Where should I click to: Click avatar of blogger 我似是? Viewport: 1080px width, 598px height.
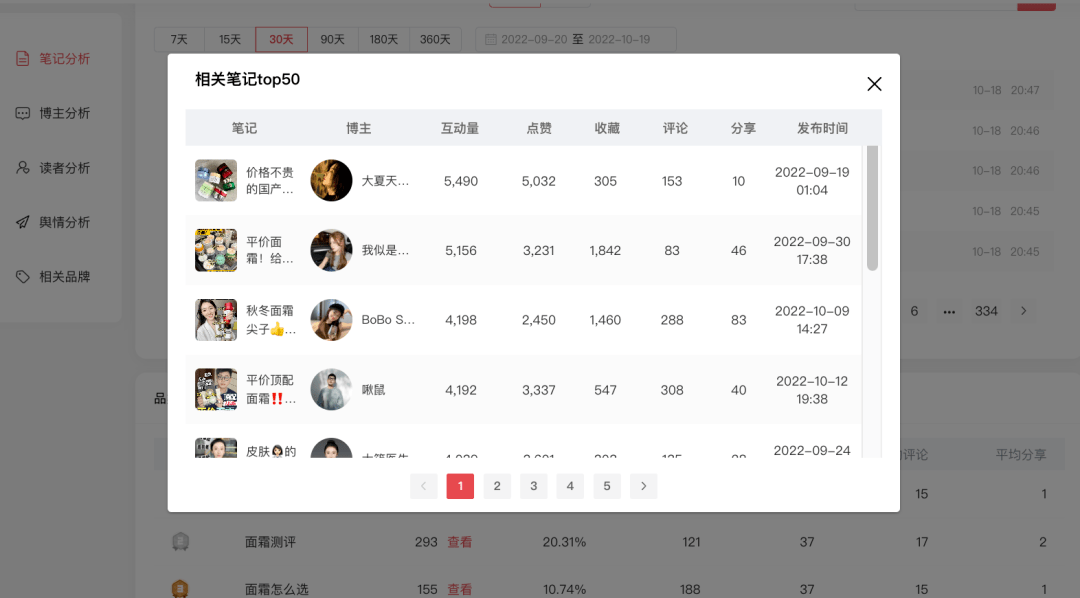(x=331, y=250)
